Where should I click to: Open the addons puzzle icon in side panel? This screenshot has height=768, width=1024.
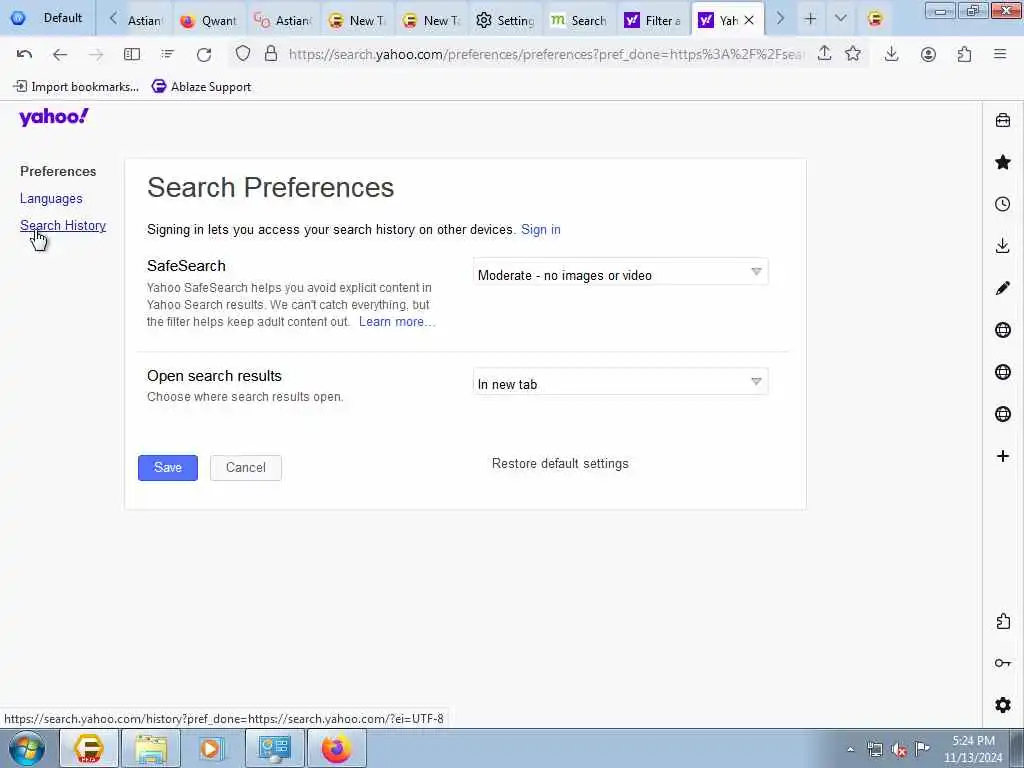pyautogui.click(x=1003, y=621)
